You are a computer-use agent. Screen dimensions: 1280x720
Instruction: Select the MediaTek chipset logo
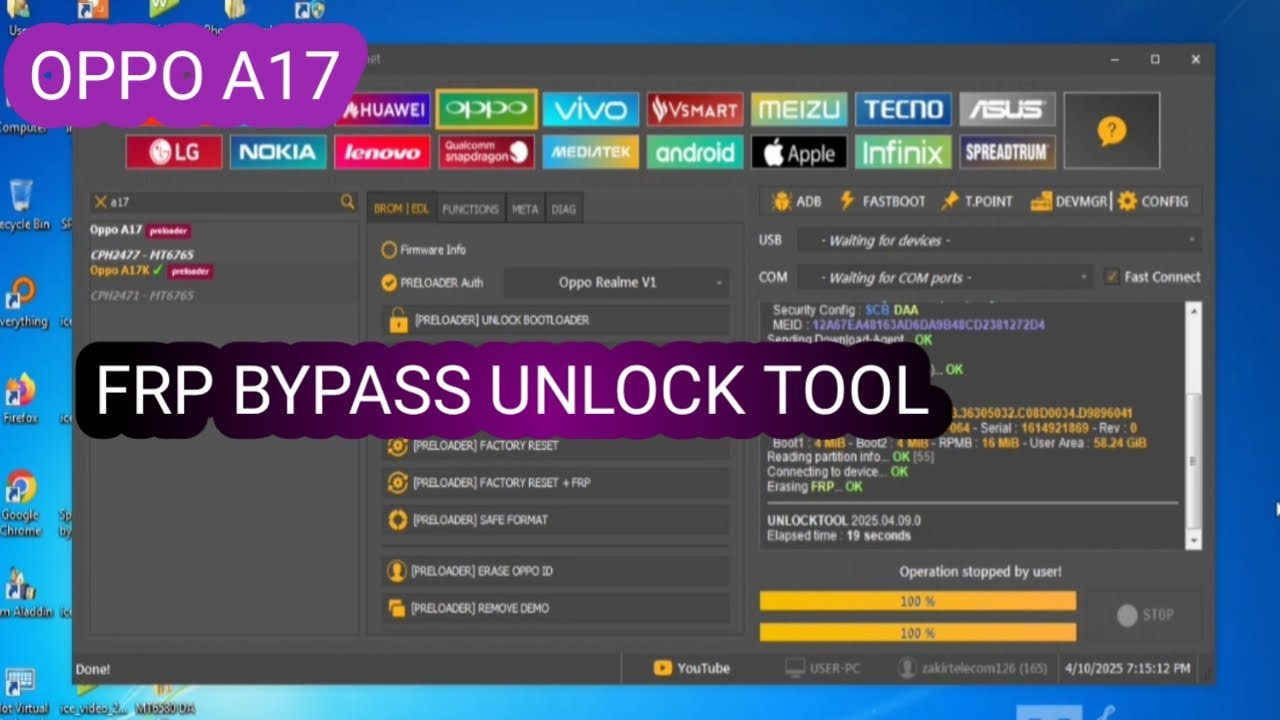click(590, 152)
